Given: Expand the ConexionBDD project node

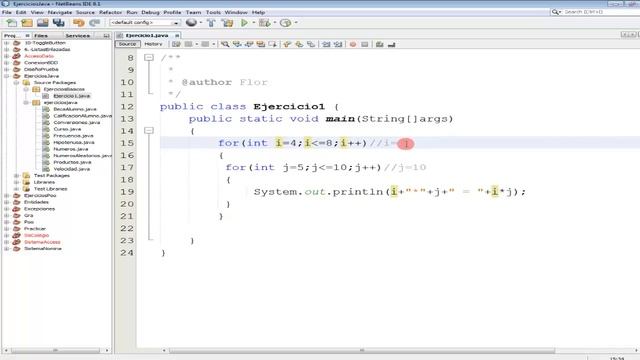Looking at the screenshot, I should point(7,63).
